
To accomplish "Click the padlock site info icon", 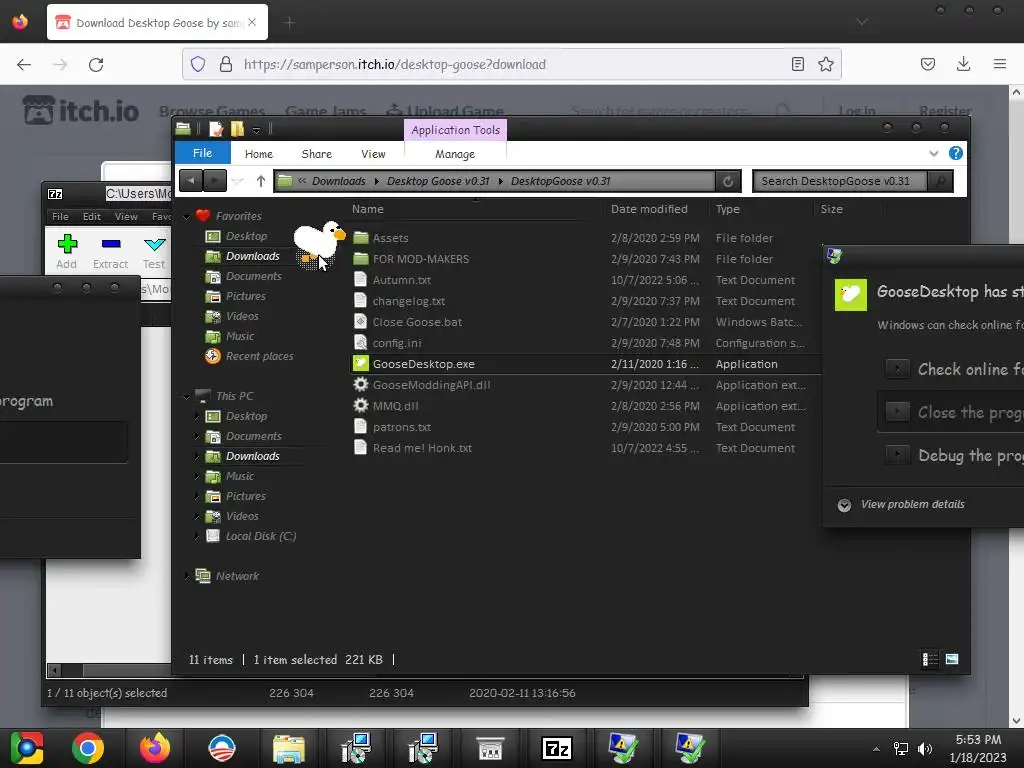I will (226, 64).
